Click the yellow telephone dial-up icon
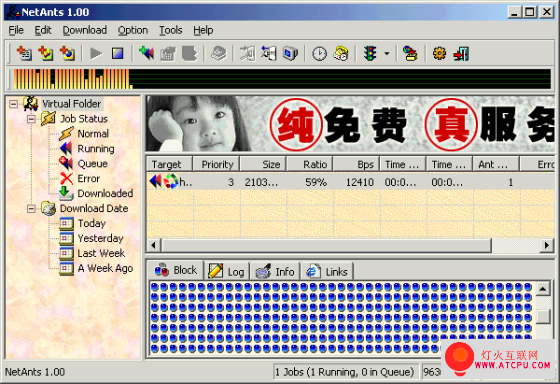This screenshot has width=560, height=384. [341, 54]
